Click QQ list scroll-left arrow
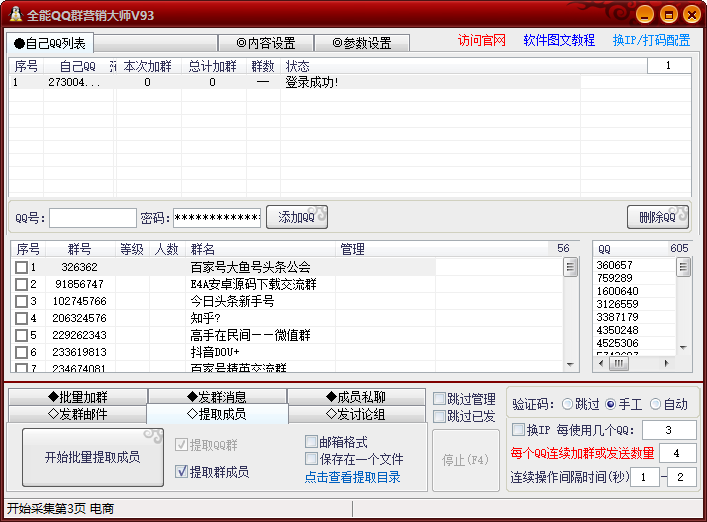 [x=601, y=363]
